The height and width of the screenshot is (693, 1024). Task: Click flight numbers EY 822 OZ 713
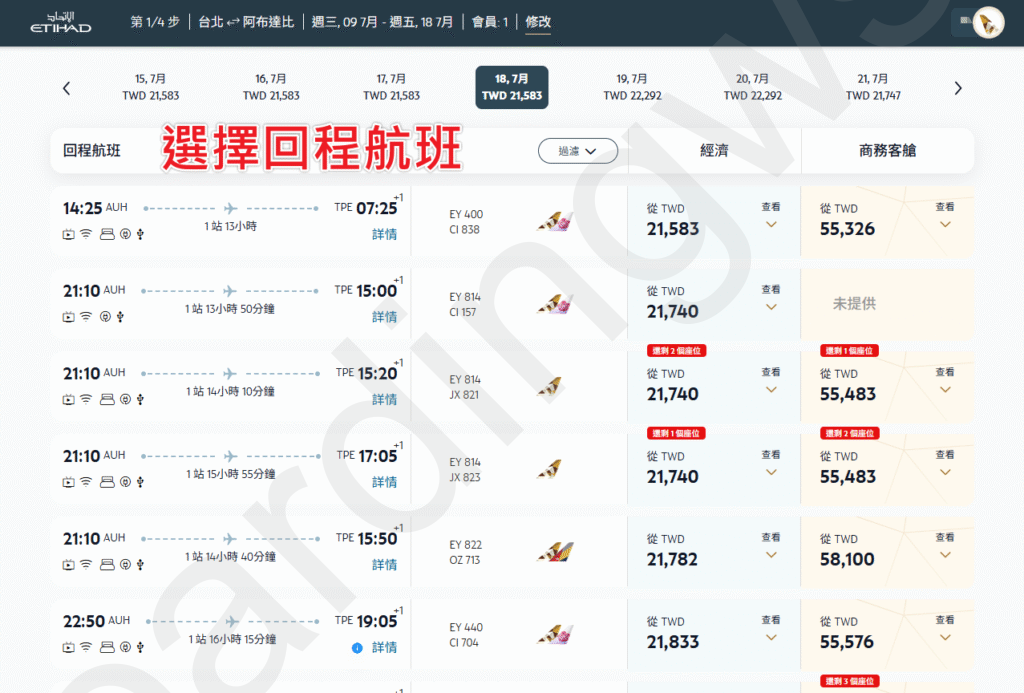click(x=466, y=552)
